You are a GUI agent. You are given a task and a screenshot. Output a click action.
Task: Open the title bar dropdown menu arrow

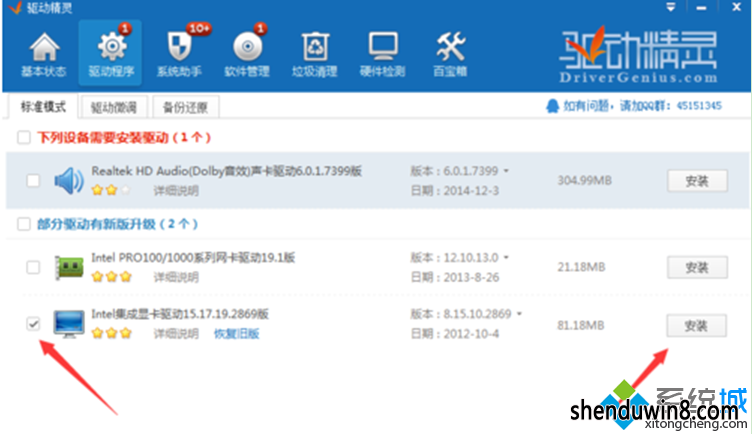click(670, 7)
